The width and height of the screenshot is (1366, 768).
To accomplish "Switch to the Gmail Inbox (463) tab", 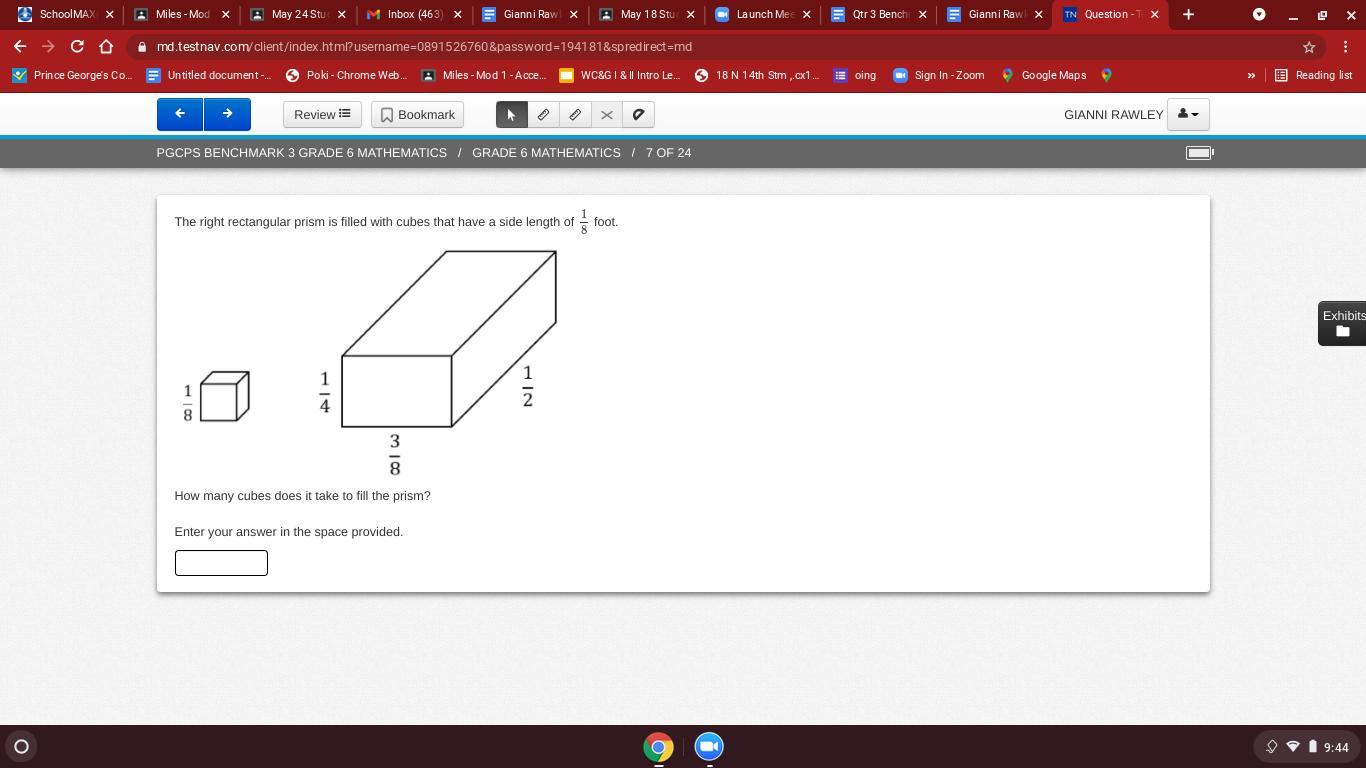I will pos(413,14).
